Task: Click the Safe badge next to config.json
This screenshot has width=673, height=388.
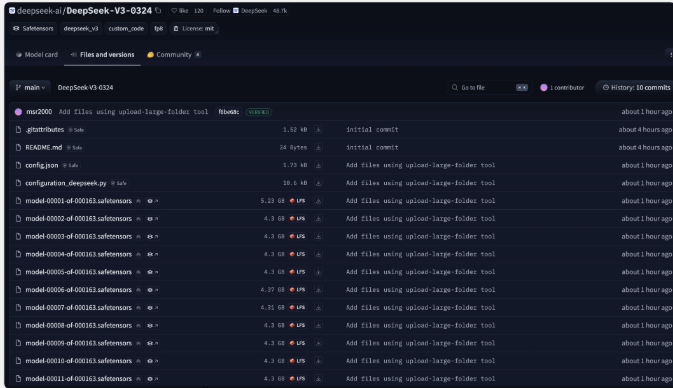Action: tap(71, 166)
